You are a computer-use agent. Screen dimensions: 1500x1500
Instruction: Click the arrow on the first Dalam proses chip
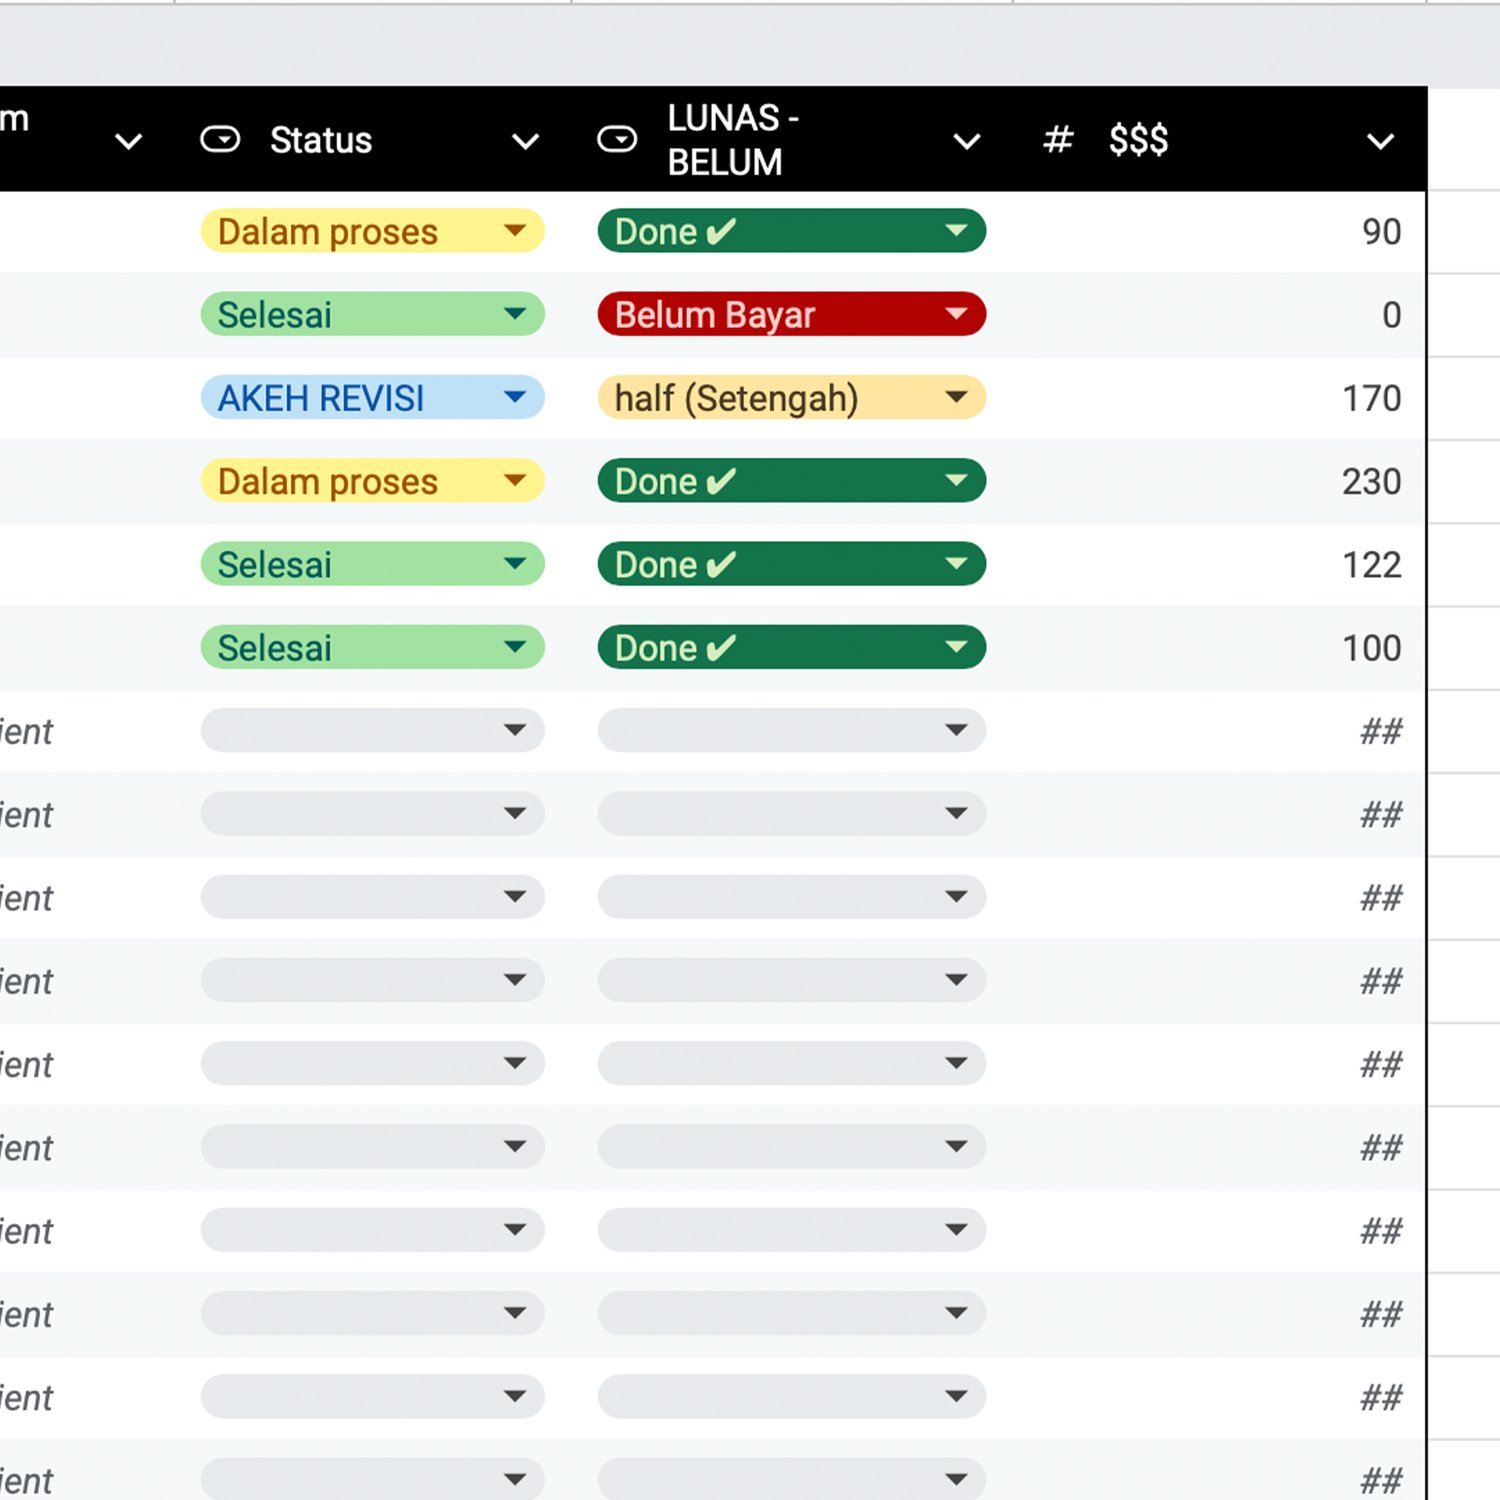coord(515,231)
